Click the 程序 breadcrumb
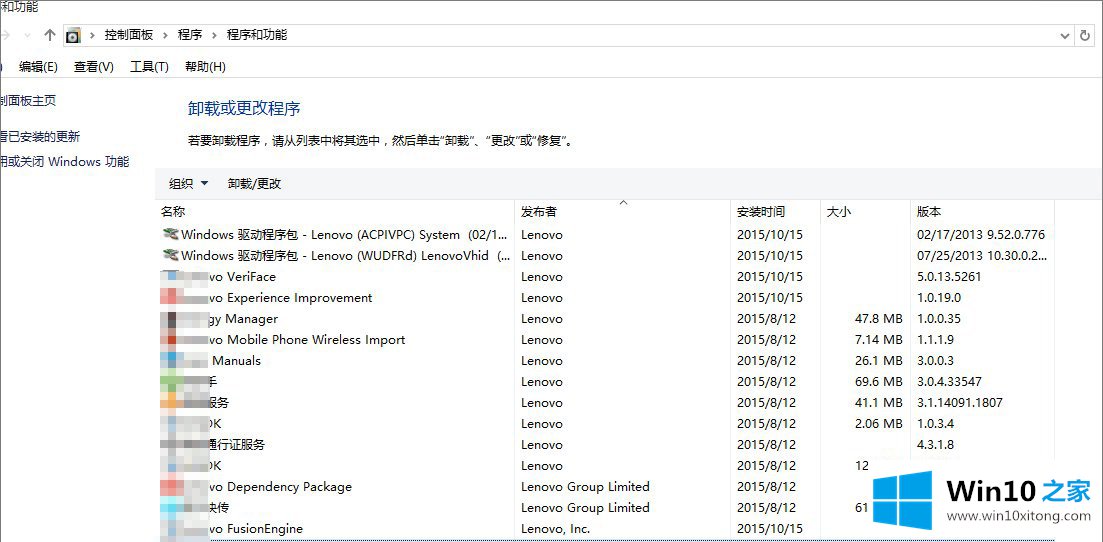The width and height of the screenshot is (1103, 542). pyautogui.click(x=190, y=34)
